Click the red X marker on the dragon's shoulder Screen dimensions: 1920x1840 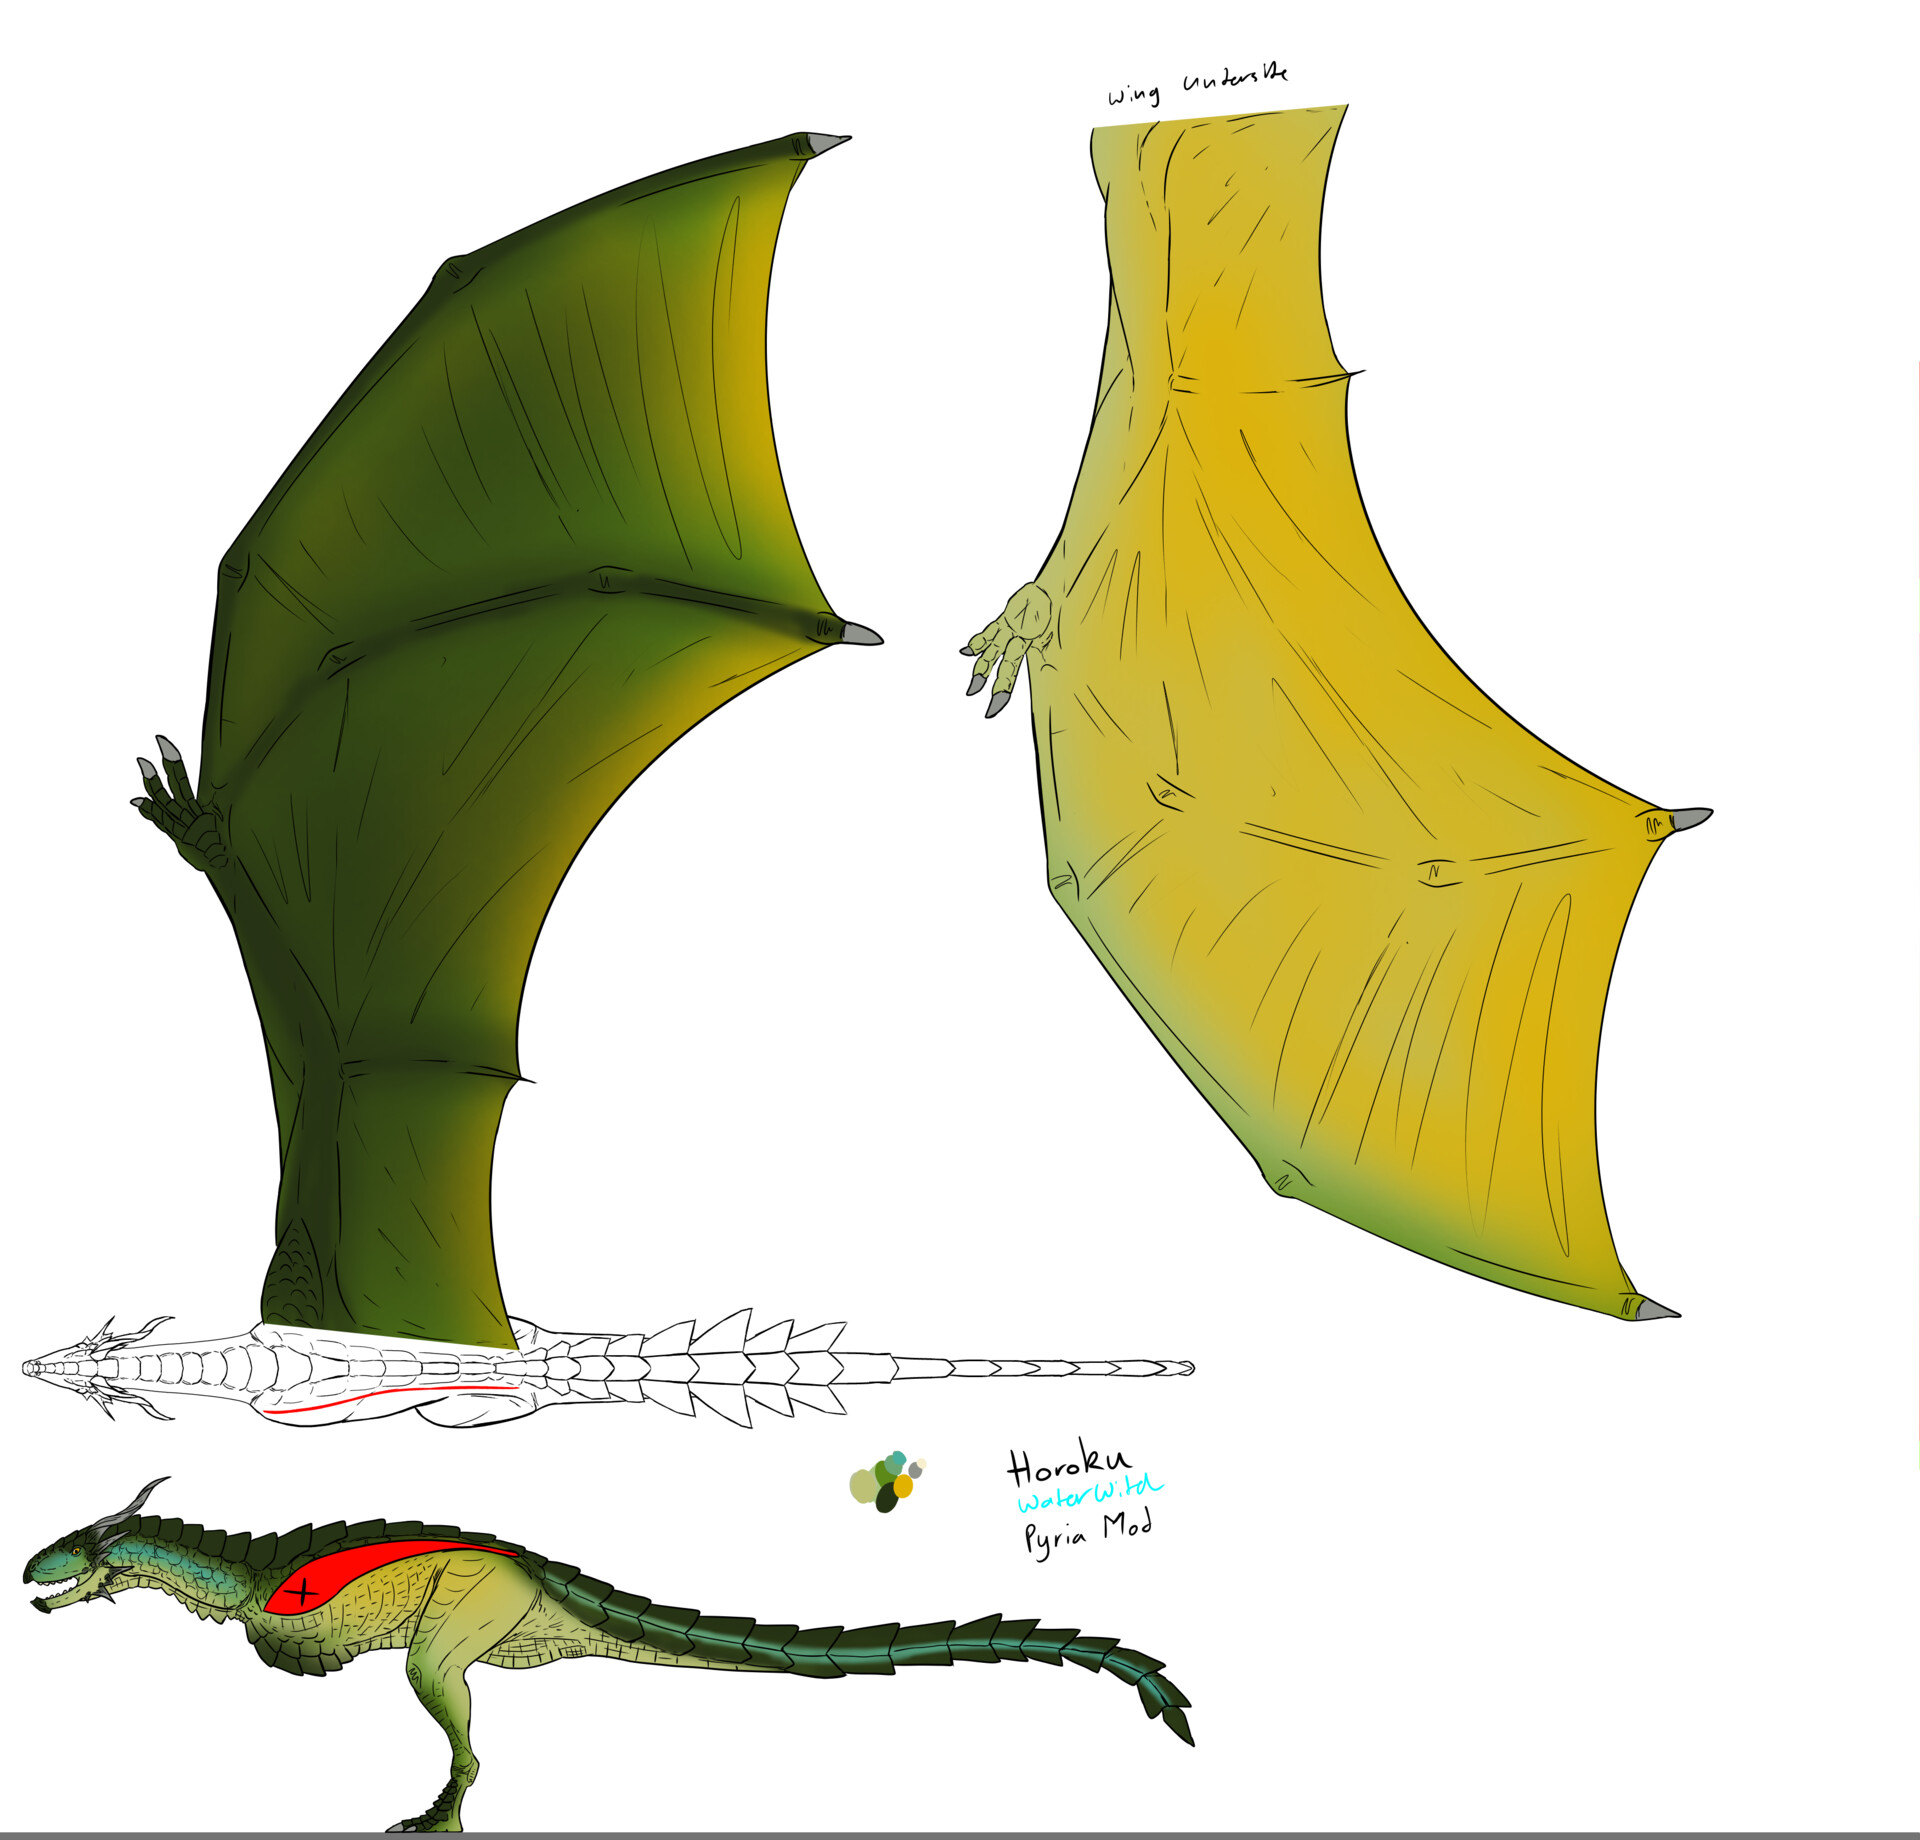[303, 1592]
